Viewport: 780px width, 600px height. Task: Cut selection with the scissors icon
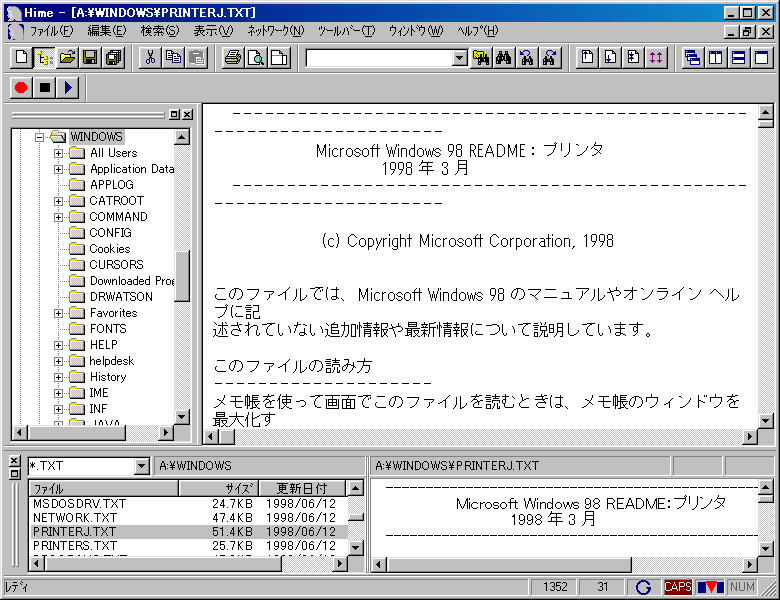tap(150, 58)
